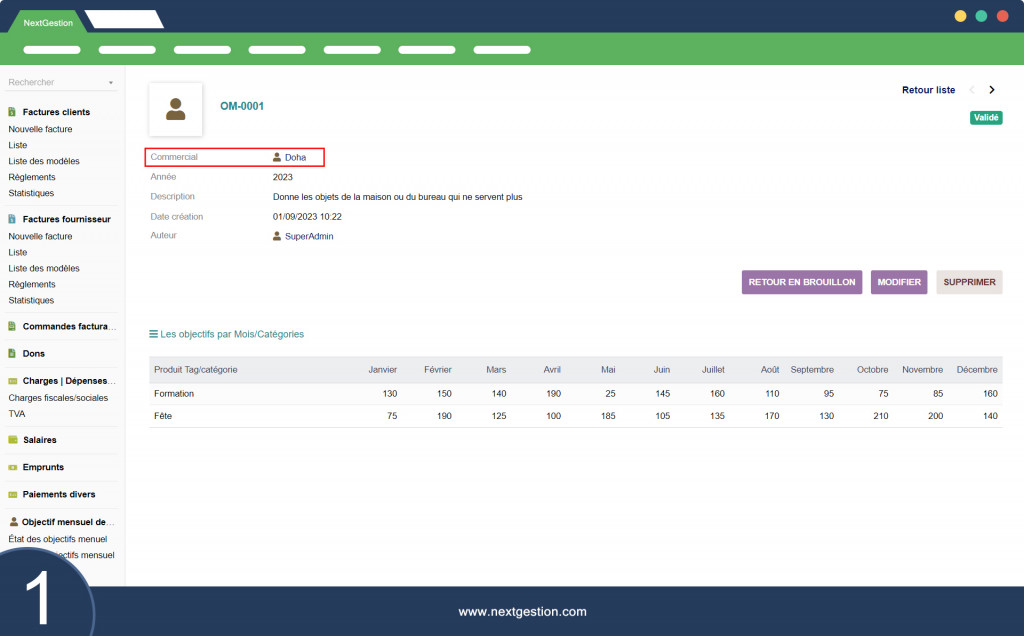Click the Dons icon in sidebar
This screenshot has height=636, width=1024.
pos(12,354)
